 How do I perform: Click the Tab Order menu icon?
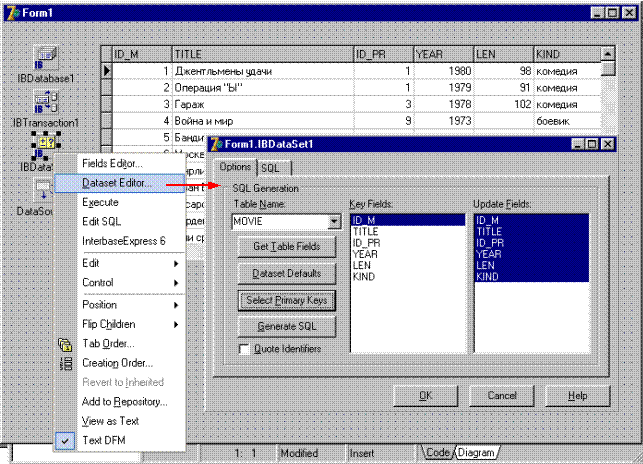(x=65, y=344)
